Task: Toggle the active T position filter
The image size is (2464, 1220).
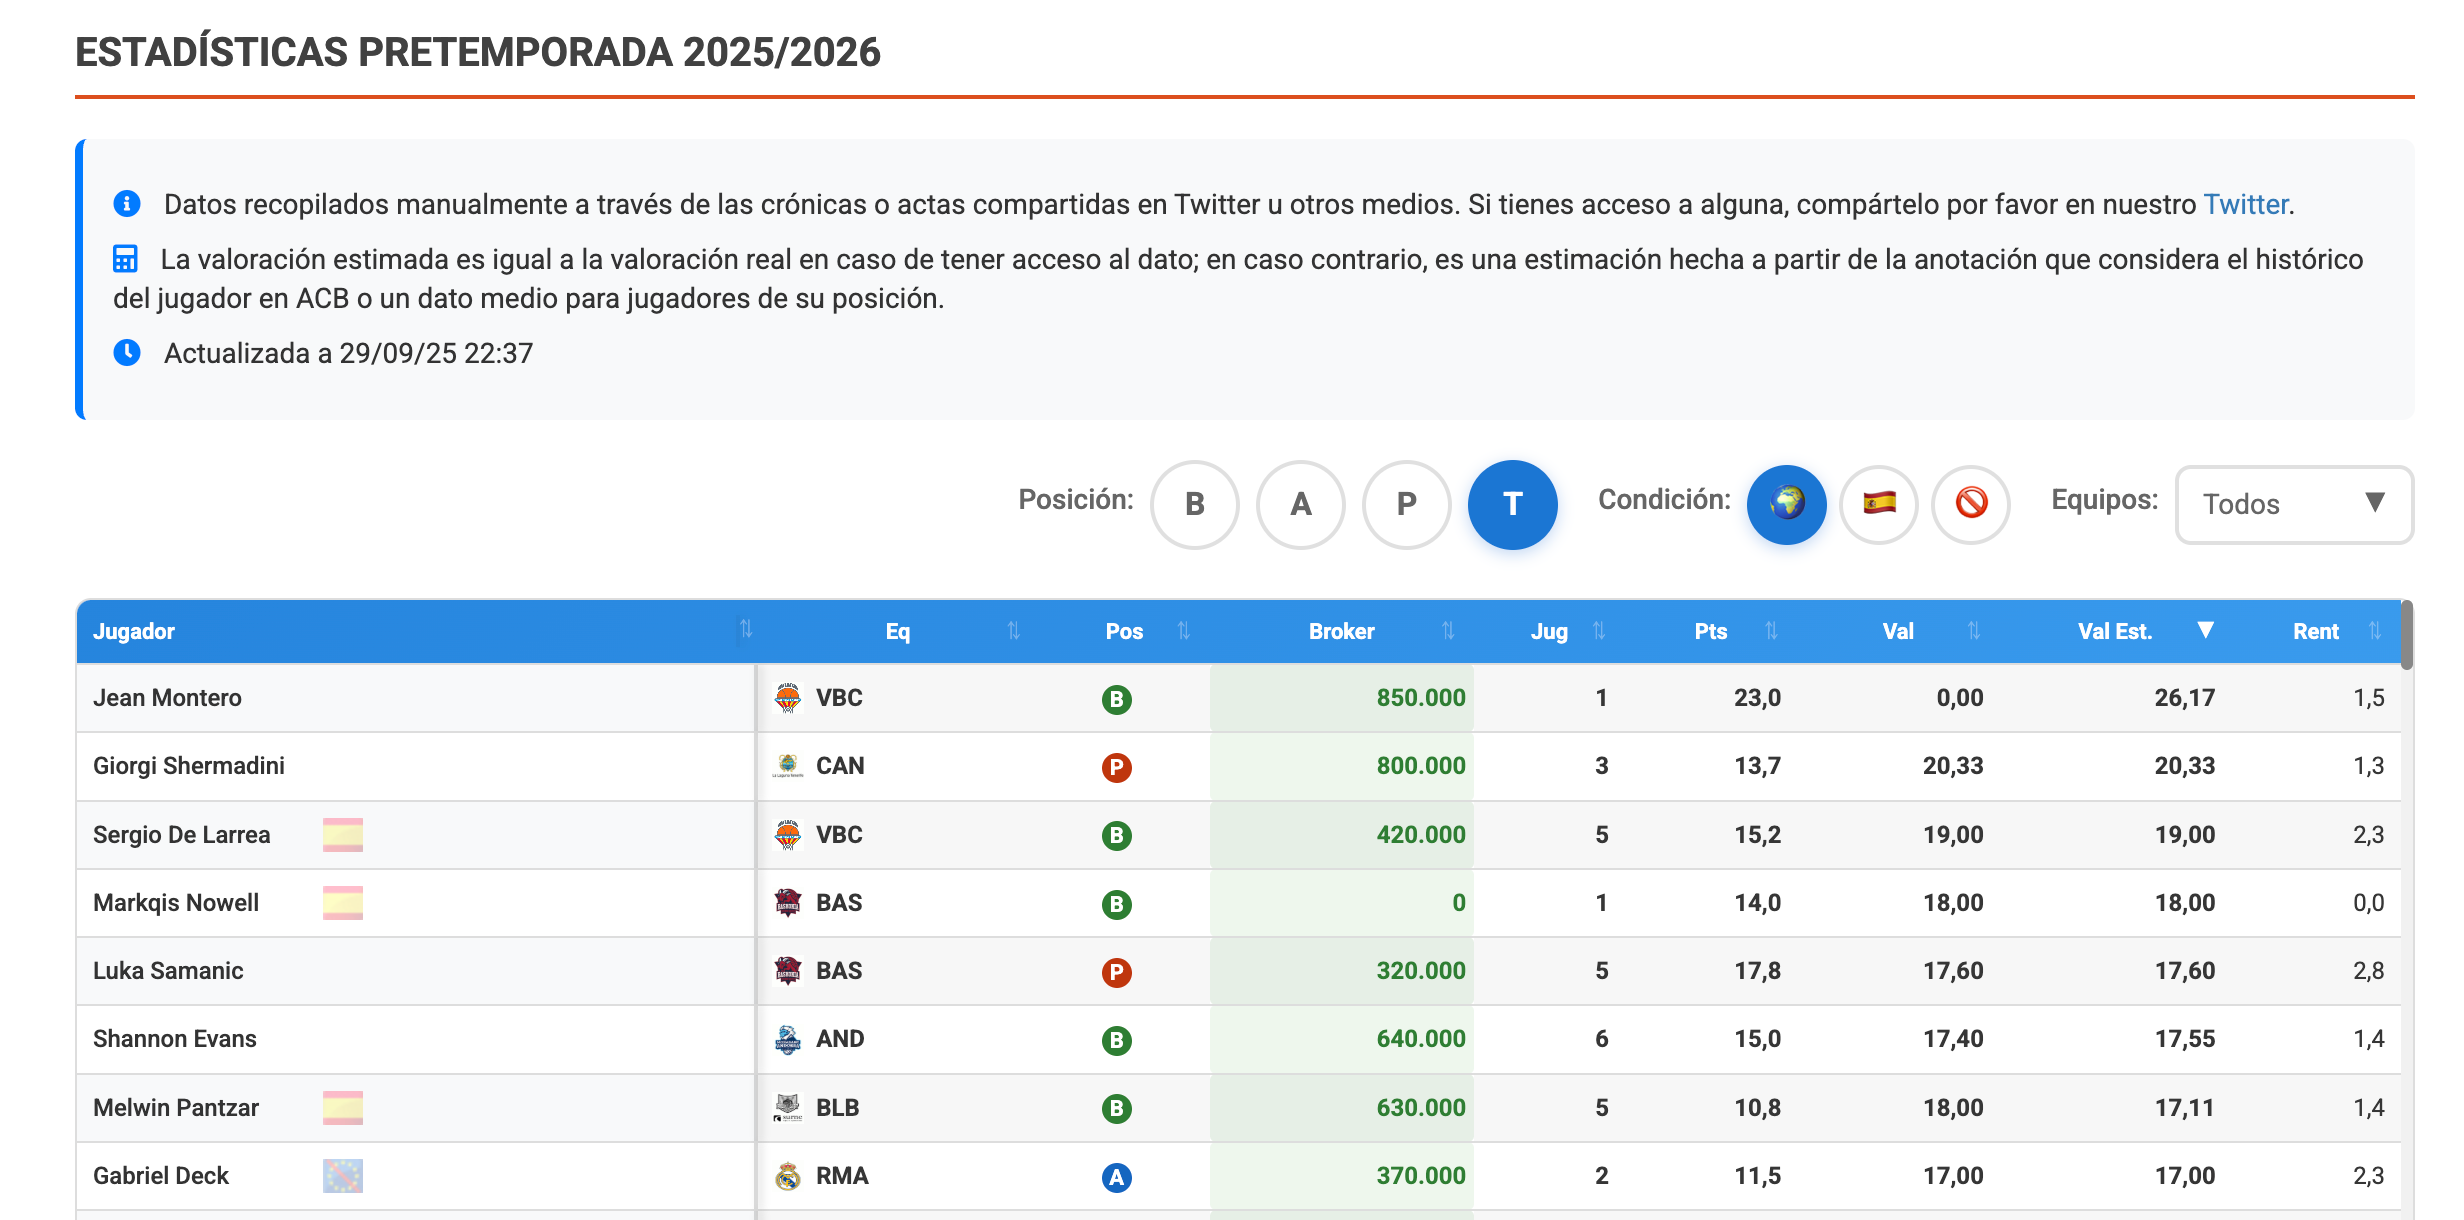Action: pos(1512,504)
